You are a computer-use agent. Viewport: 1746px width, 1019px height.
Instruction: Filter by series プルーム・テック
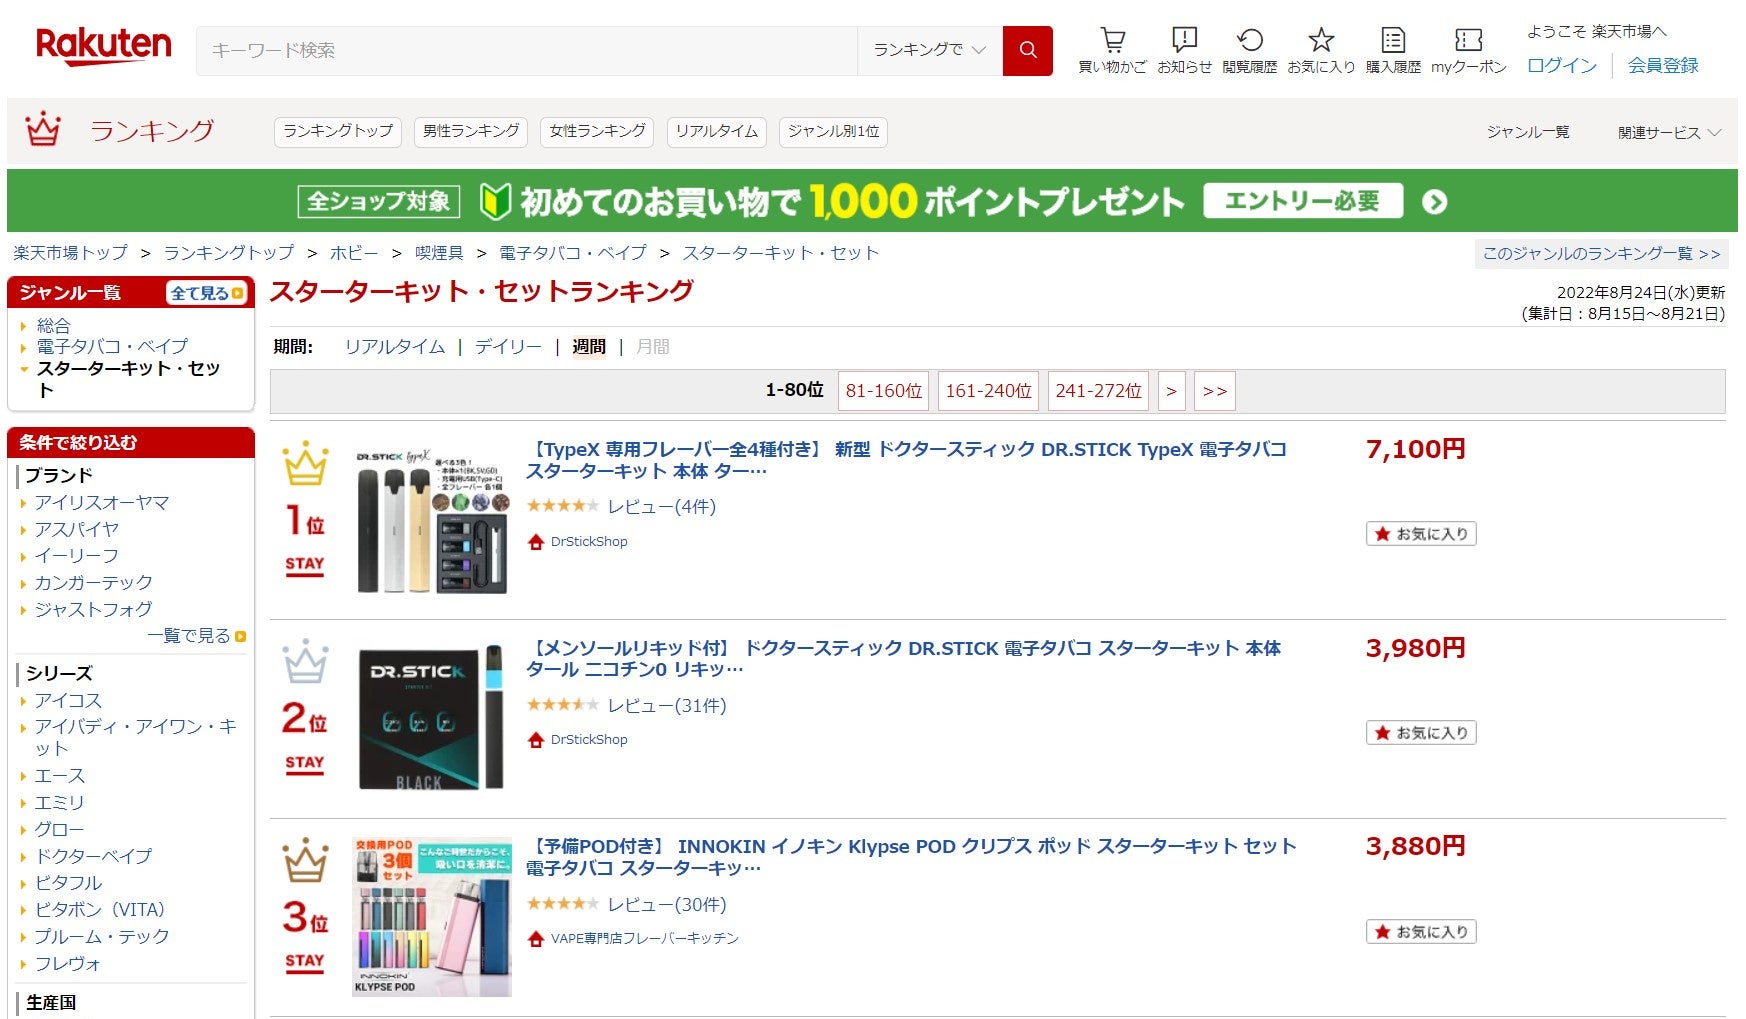pyautogui.click(x=102, y=937)
